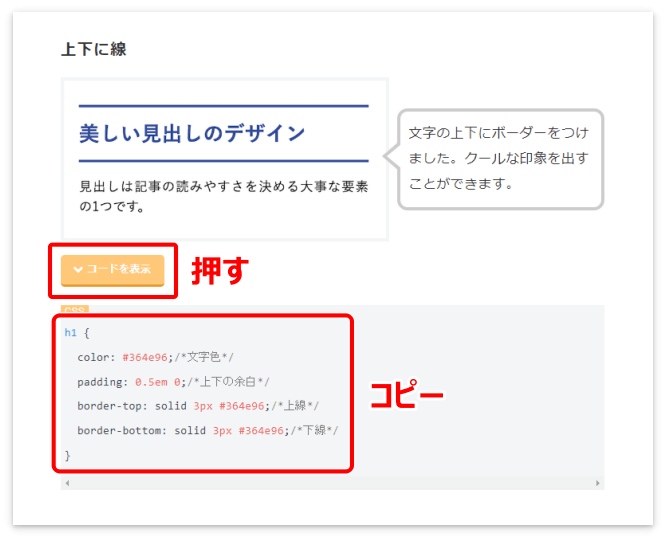Click the closing brace of the code
The width and height of the screenshot is (666, 539).
point(67,455)
